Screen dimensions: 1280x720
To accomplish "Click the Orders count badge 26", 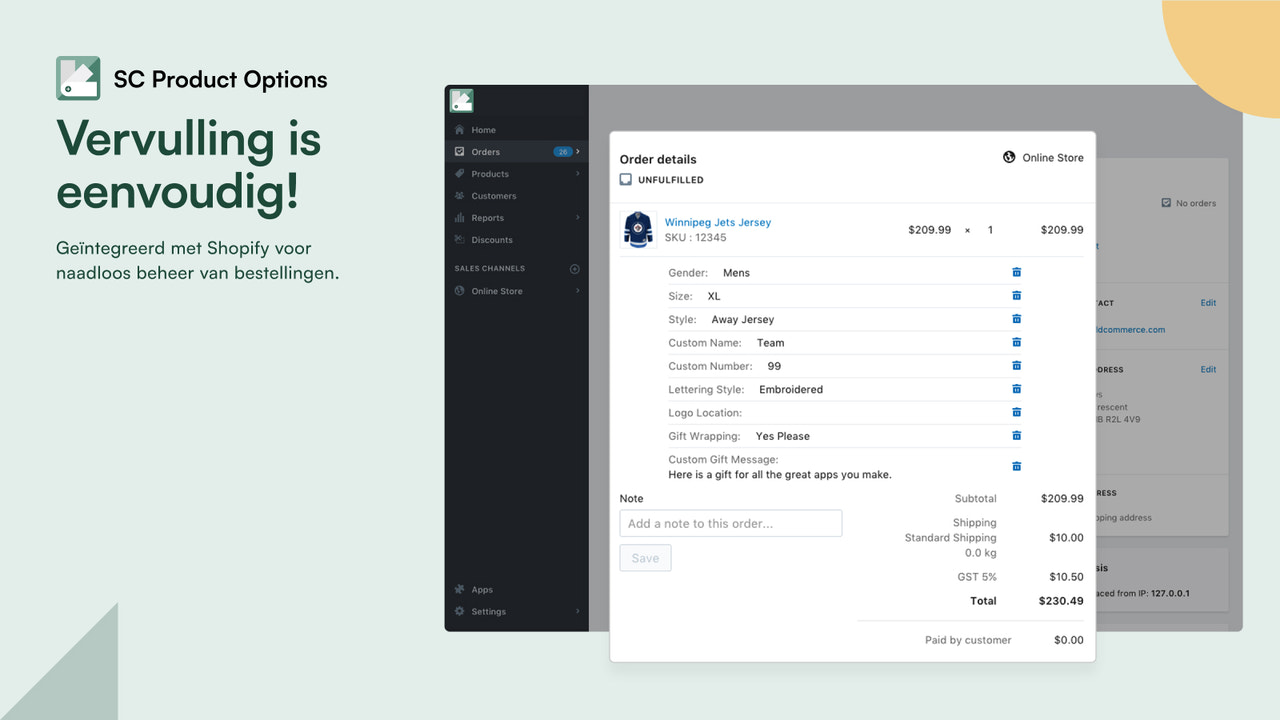I will [563, 152].
